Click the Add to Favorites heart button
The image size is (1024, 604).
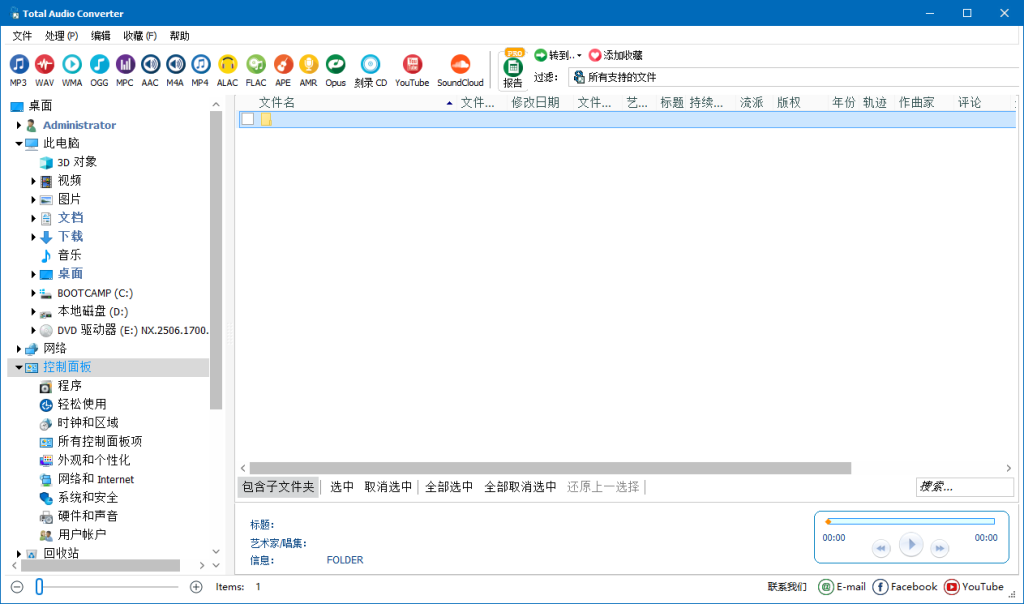click(616, 56)
